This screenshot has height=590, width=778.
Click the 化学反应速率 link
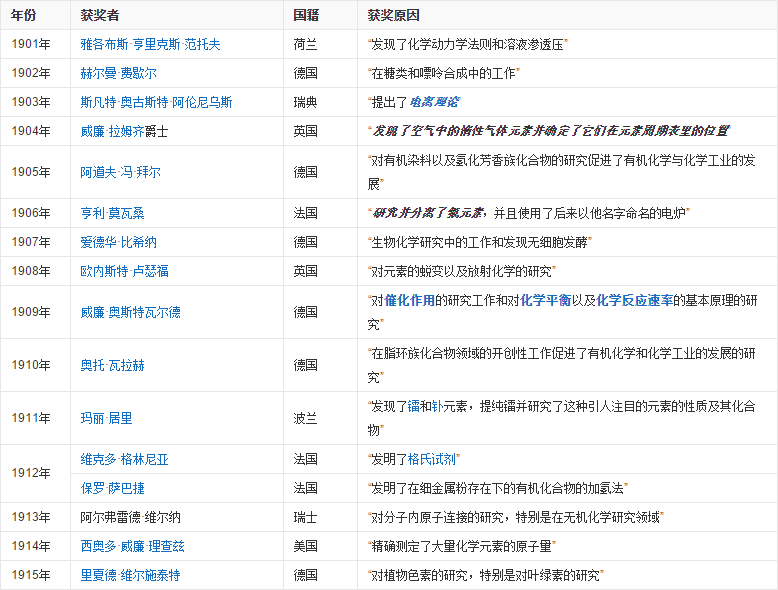click(634, 300)
